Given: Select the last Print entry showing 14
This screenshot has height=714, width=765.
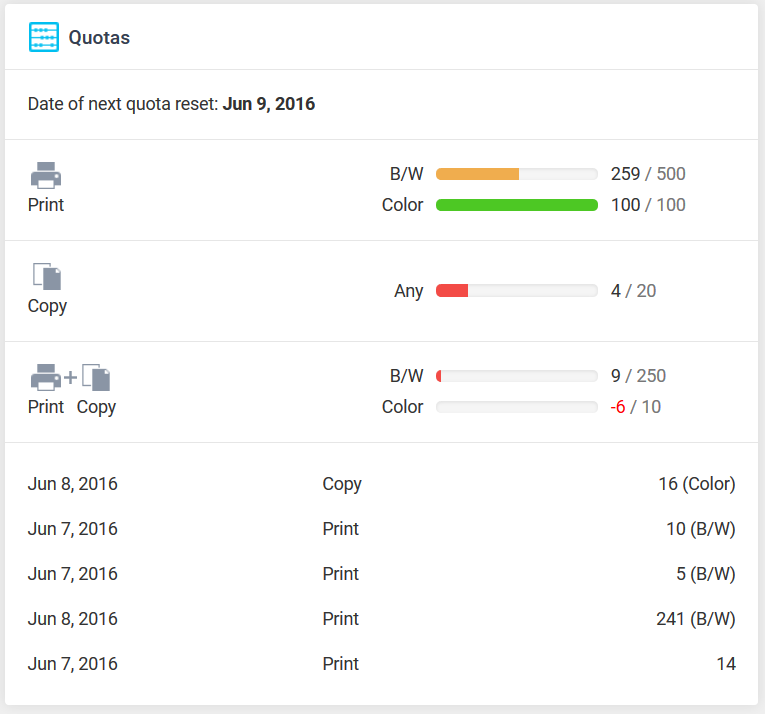Looking at the screenshot, I should 382,664.
